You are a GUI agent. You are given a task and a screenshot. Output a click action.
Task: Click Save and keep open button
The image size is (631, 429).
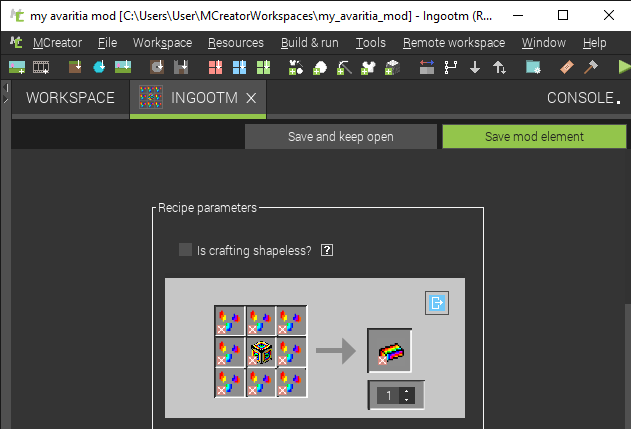coord(340,136)
